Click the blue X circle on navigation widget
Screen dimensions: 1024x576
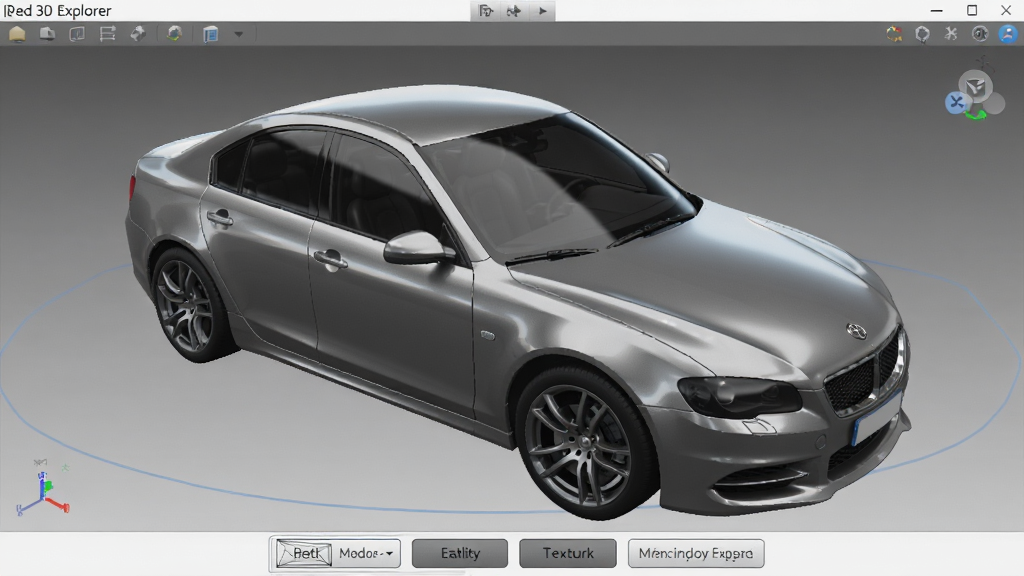[956, 103]
